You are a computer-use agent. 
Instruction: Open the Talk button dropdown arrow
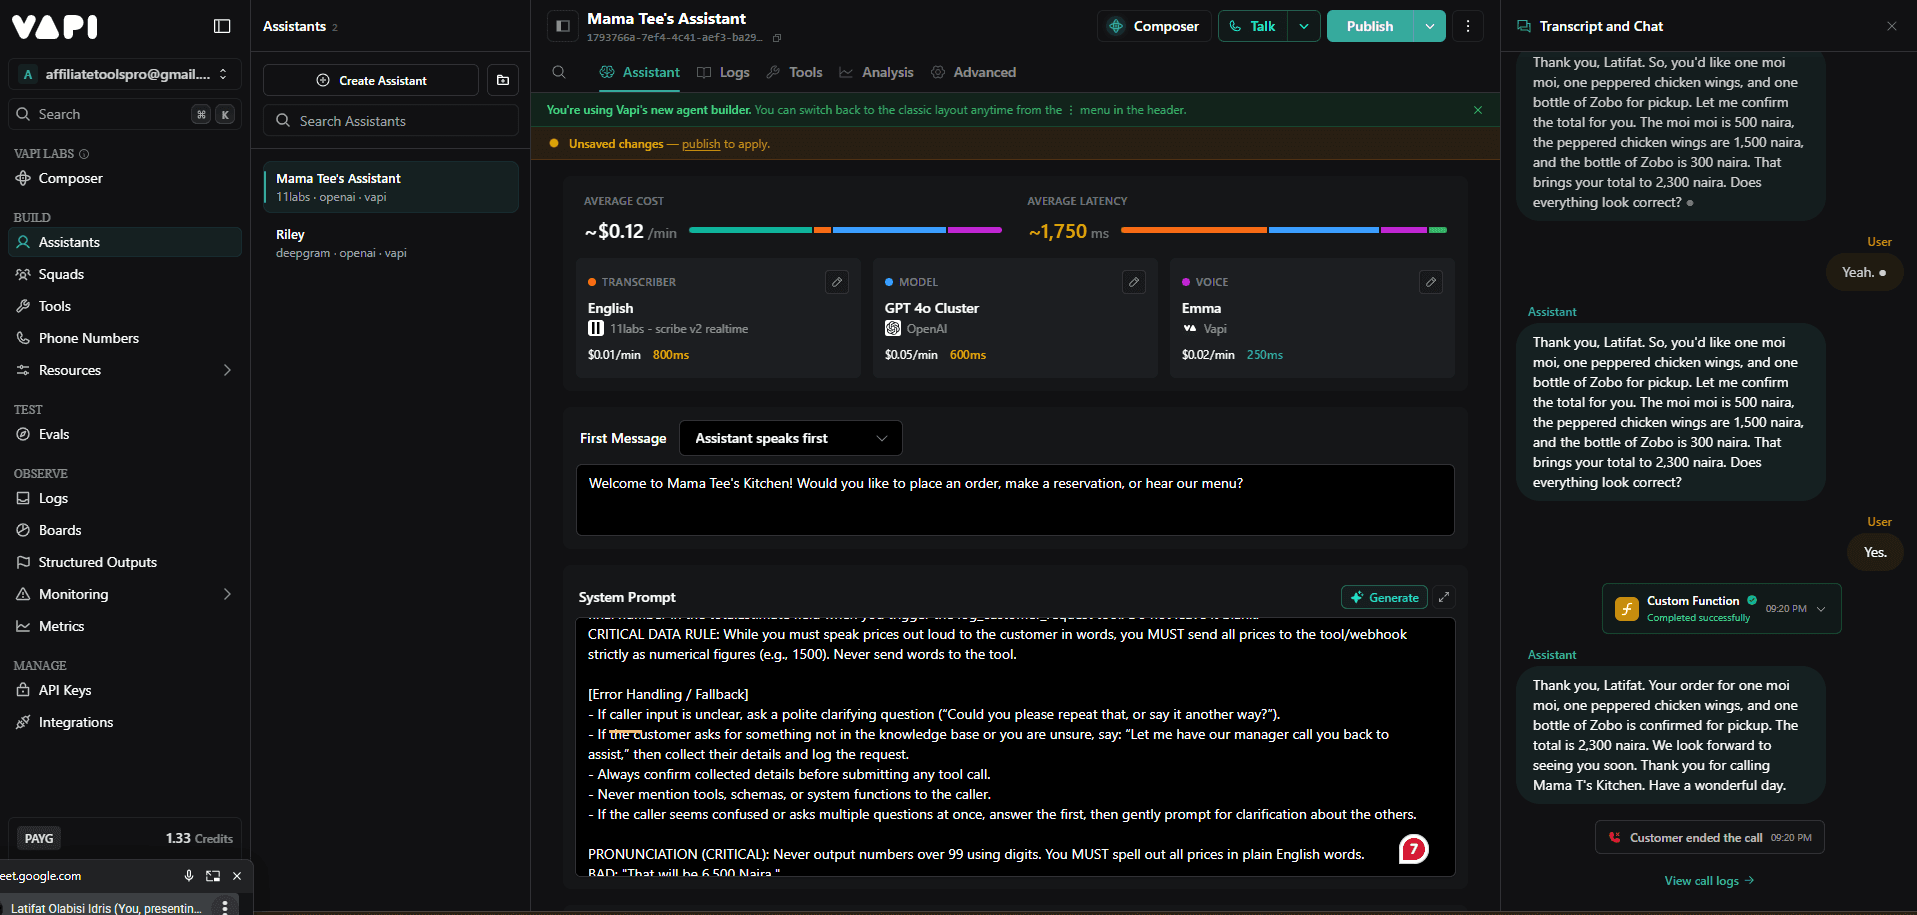tap(1304, 26)
